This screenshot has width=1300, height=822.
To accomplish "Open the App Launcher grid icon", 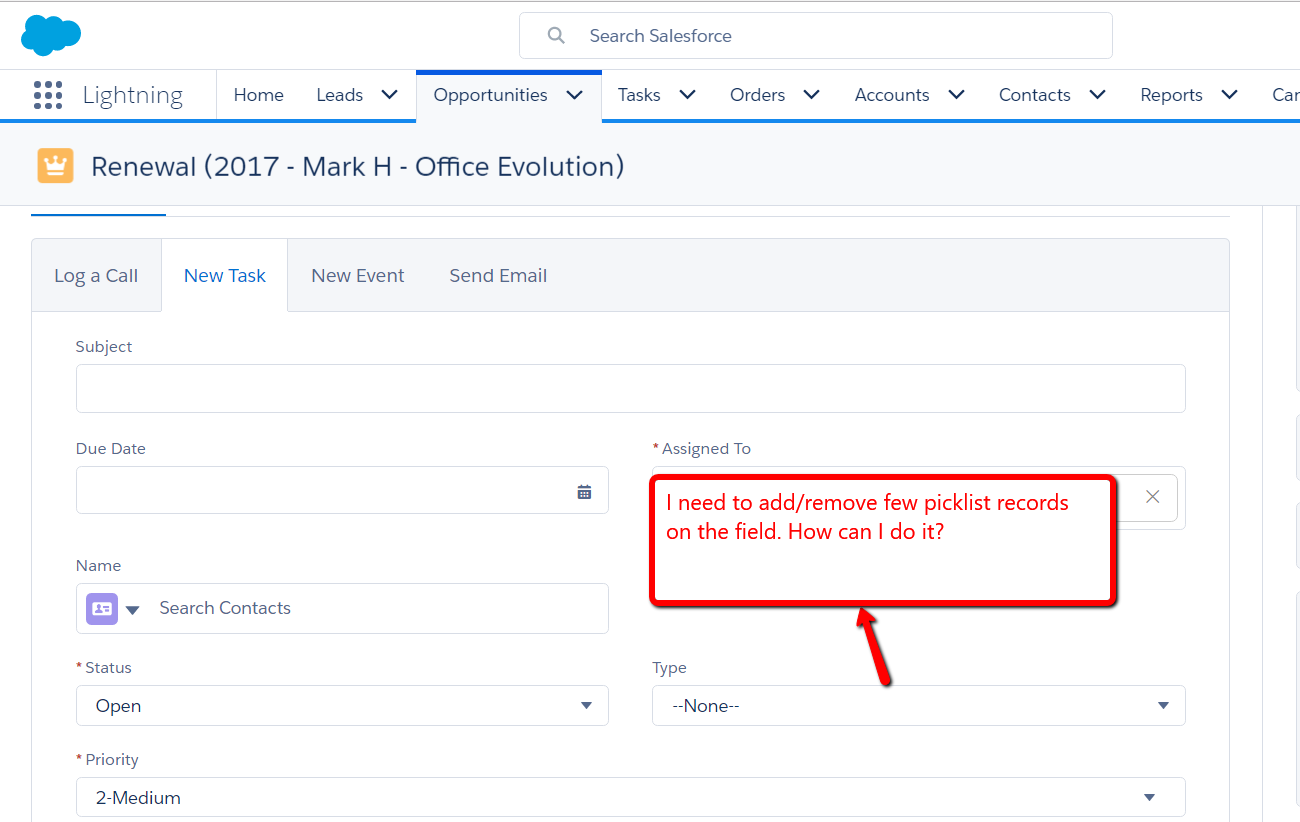I will tap(48, 95).
